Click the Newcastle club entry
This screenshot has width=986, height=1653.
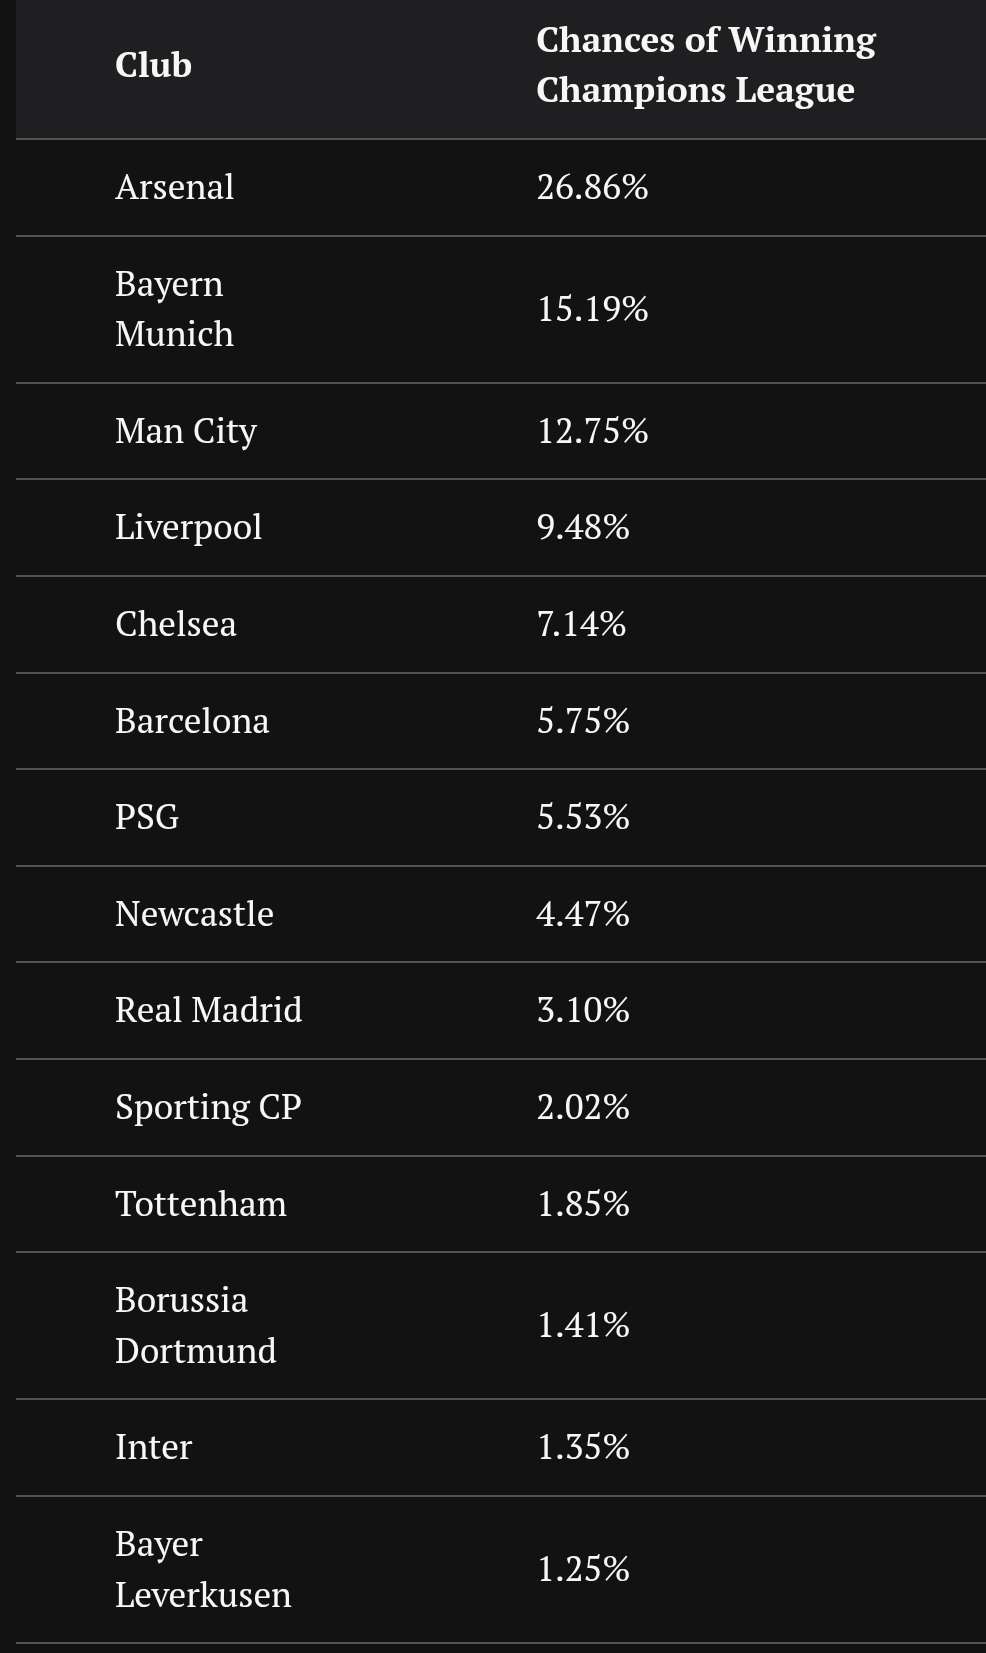[194, 914]
